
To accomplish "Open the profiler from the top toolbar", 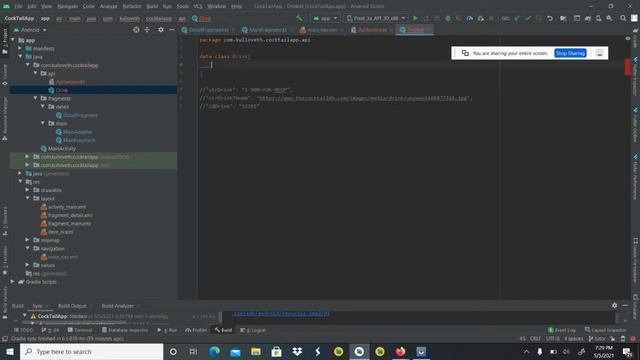I will point(470,18).
